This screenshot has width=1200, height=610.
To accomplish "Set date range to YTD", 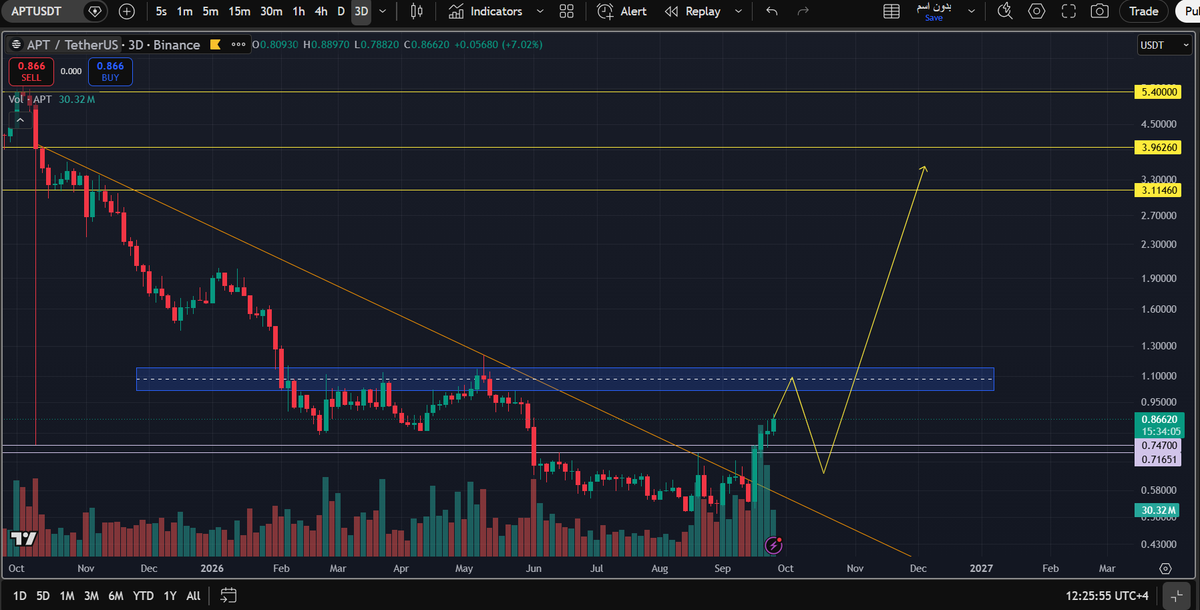I will [x=143, y=596].
